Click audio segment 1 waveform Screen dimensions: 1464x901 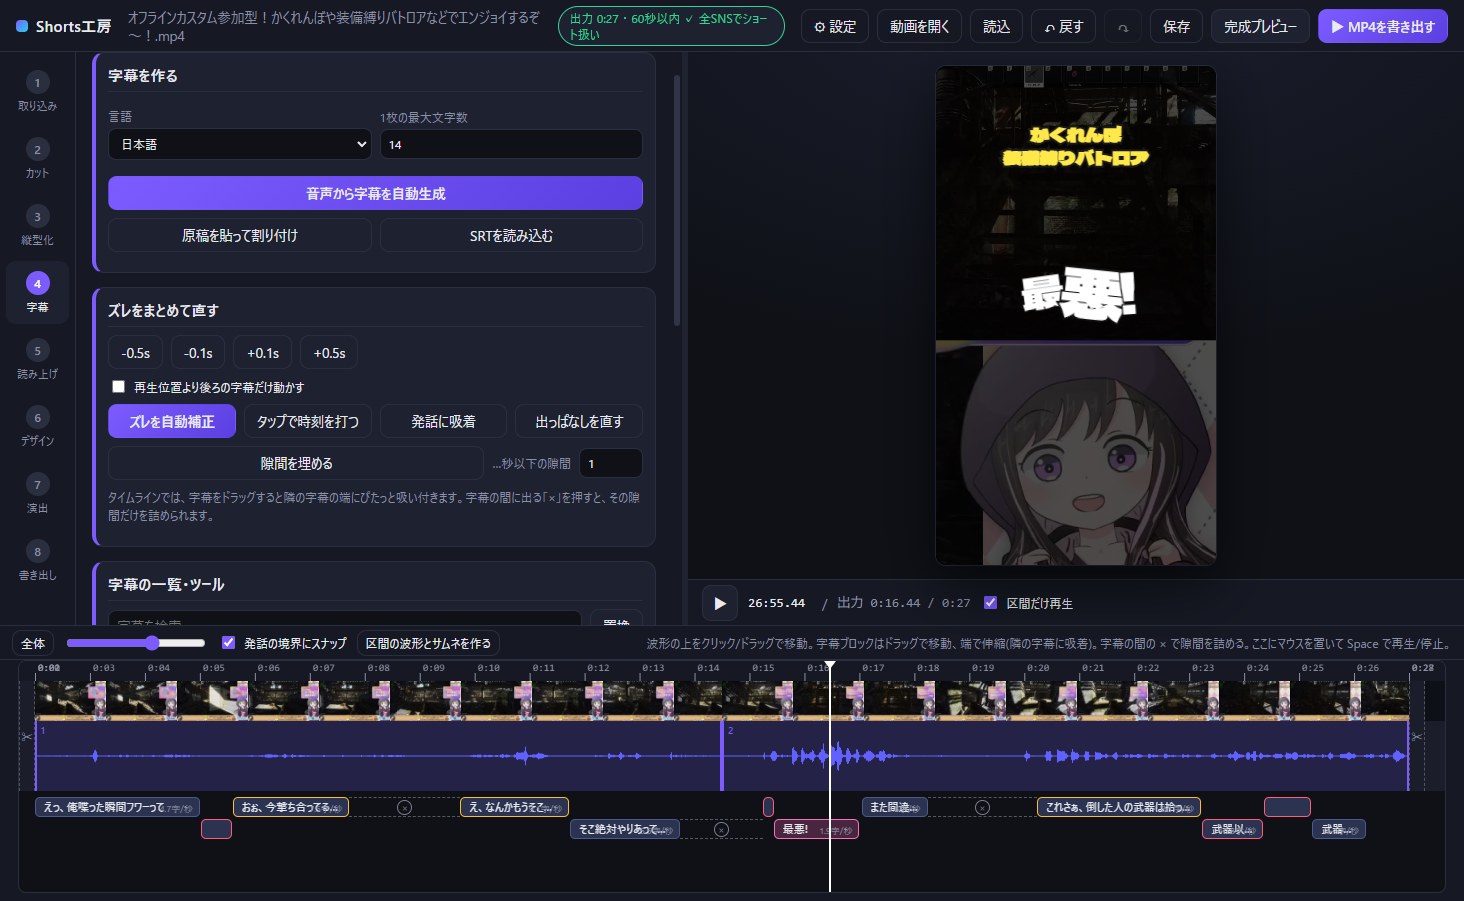tap(378, 756)
